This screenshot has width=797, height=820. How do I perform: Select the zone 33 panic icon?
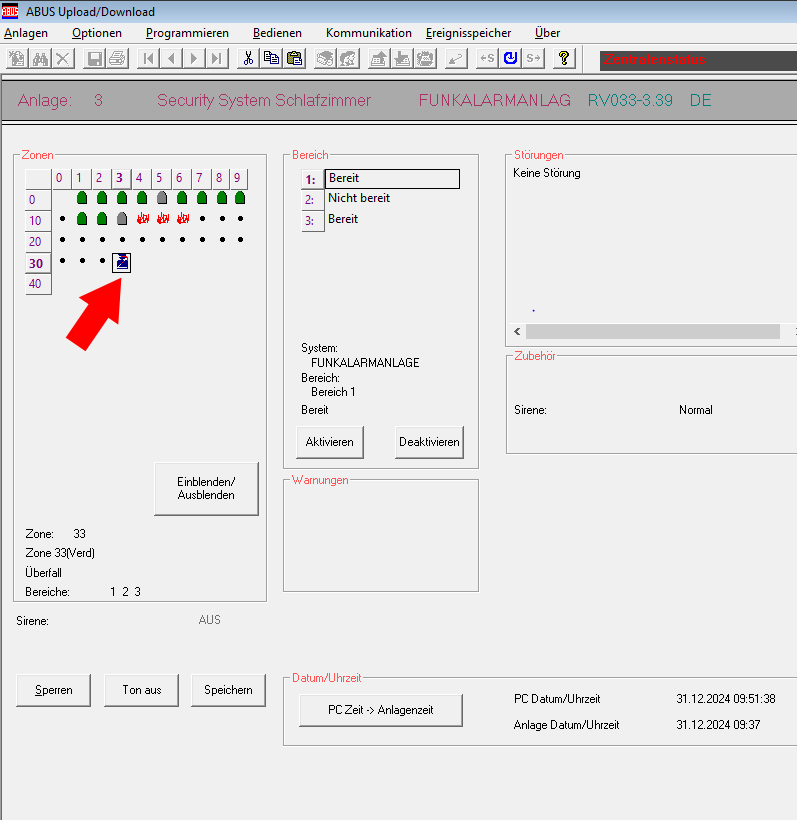point(122,262)
